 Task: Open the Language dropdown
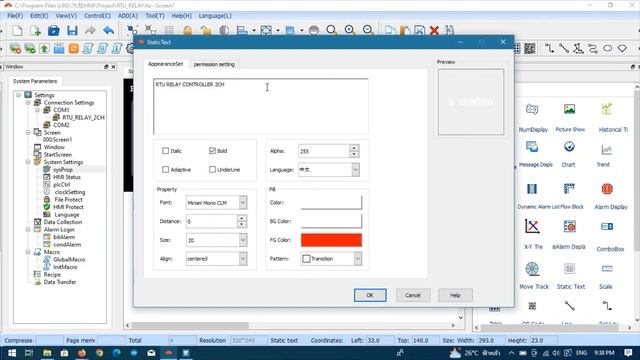coord(356,170)
